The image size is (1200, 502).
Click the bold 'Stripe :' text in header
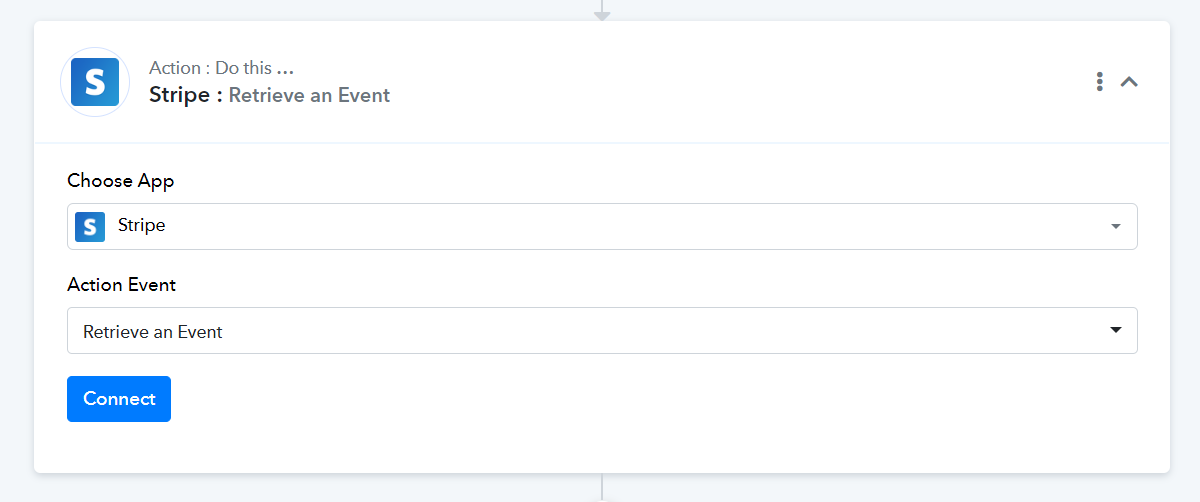[x=185, y=95]
